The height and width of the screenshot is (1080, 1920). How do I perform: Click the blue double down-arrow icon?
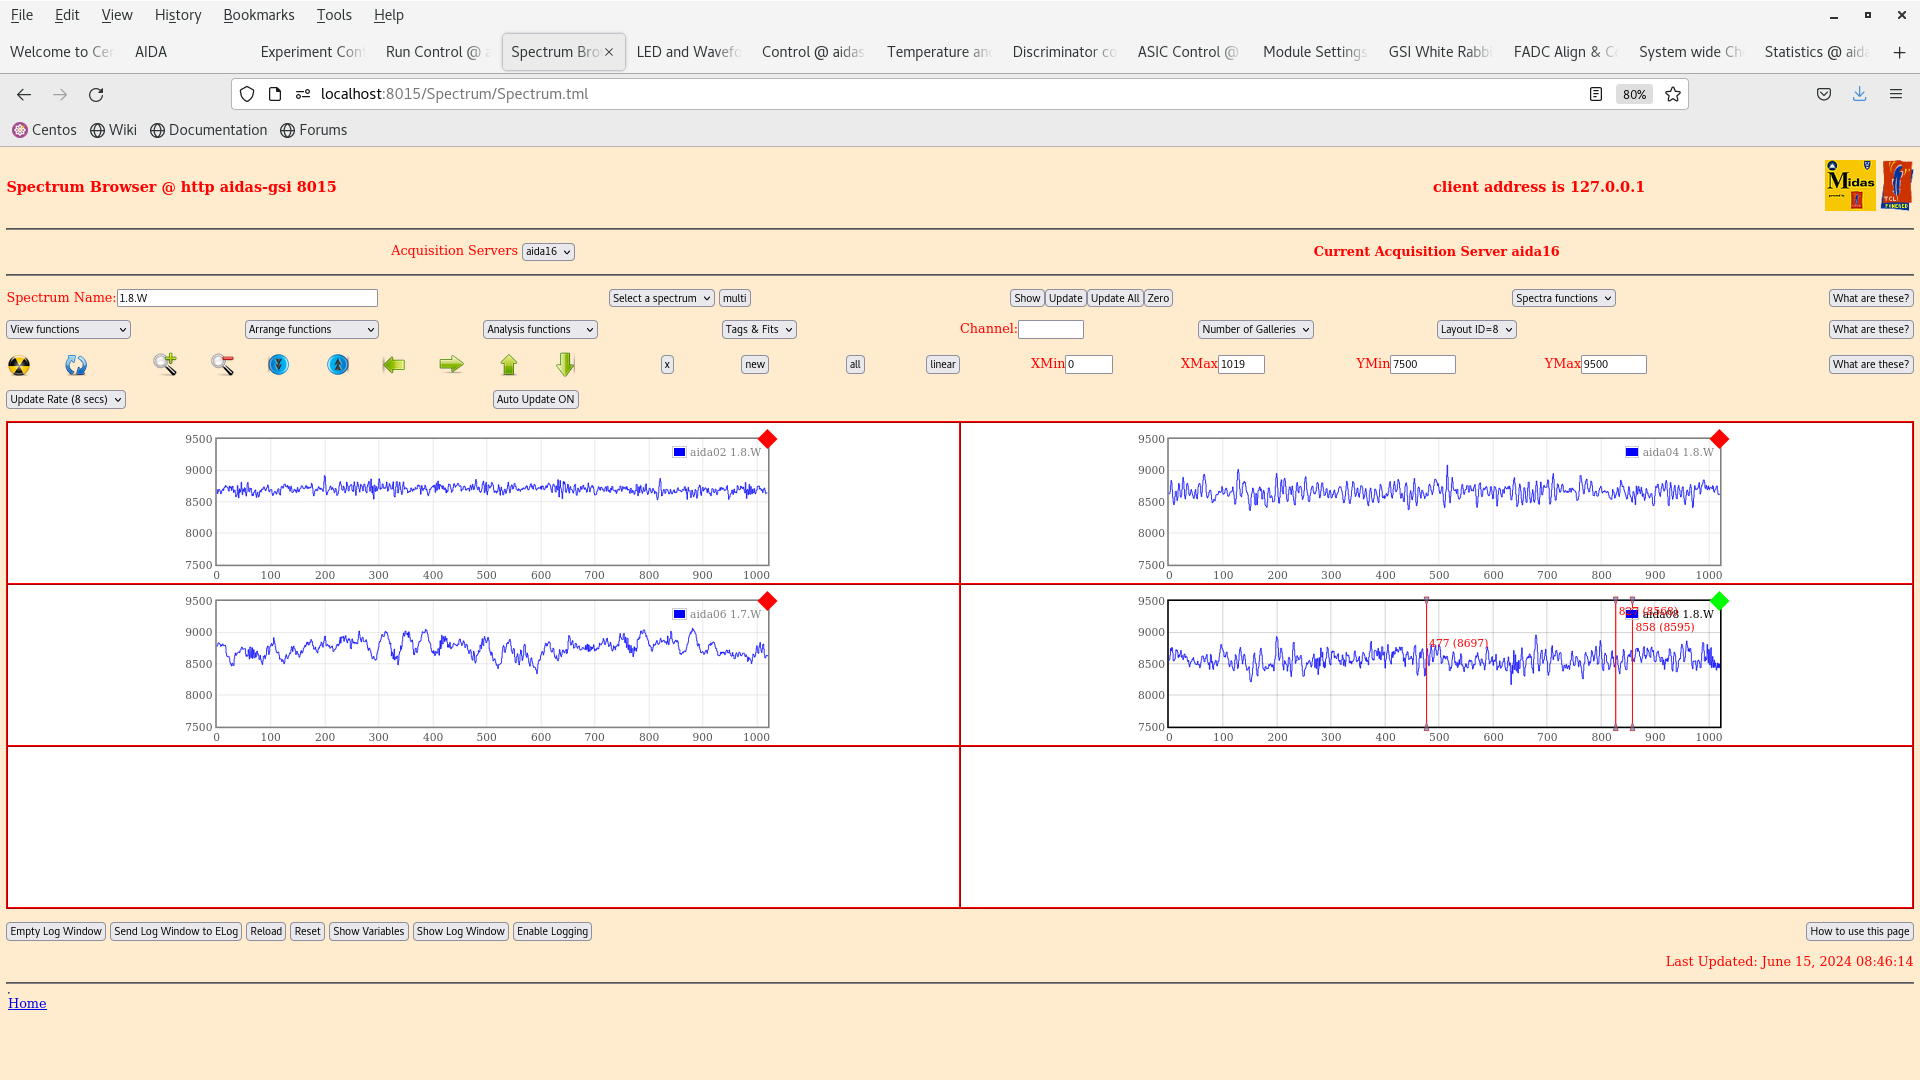click(278, 365)
